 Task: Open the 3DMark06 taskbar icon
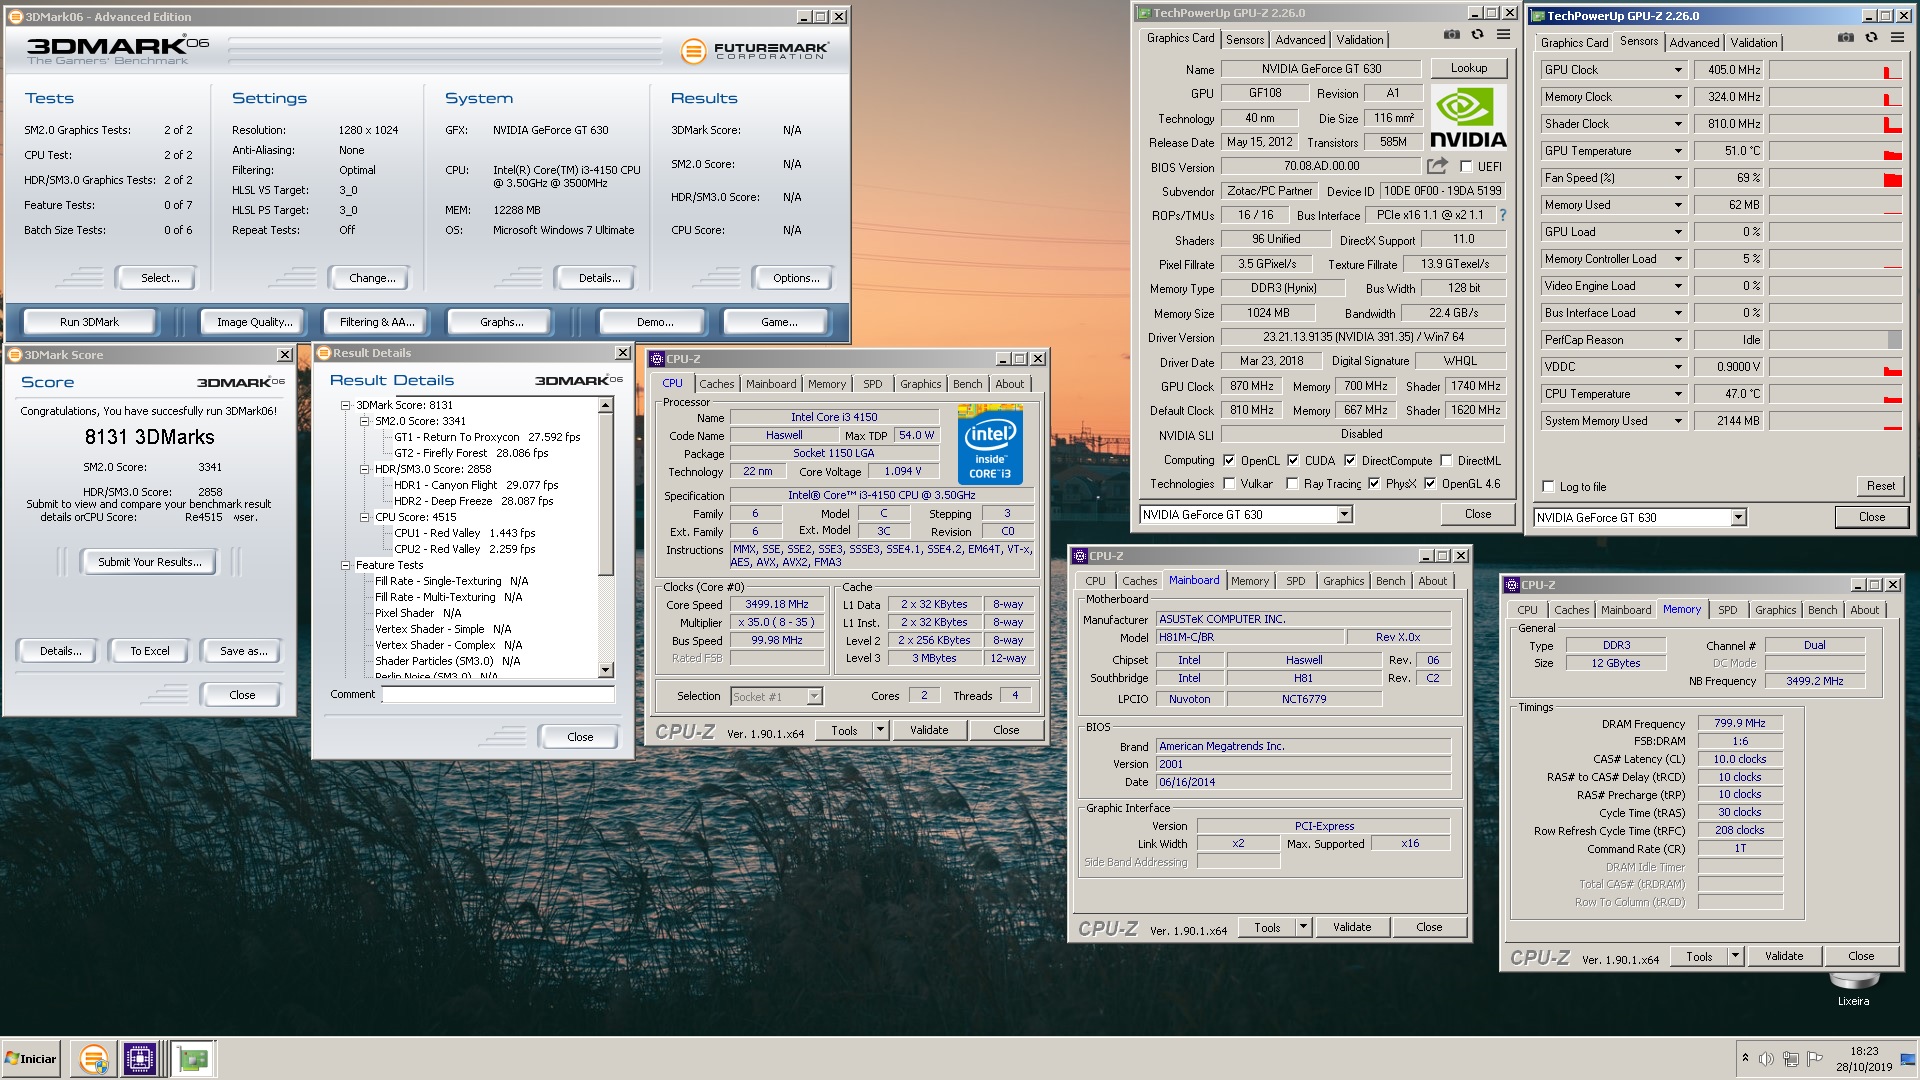tap(94, 1058)
